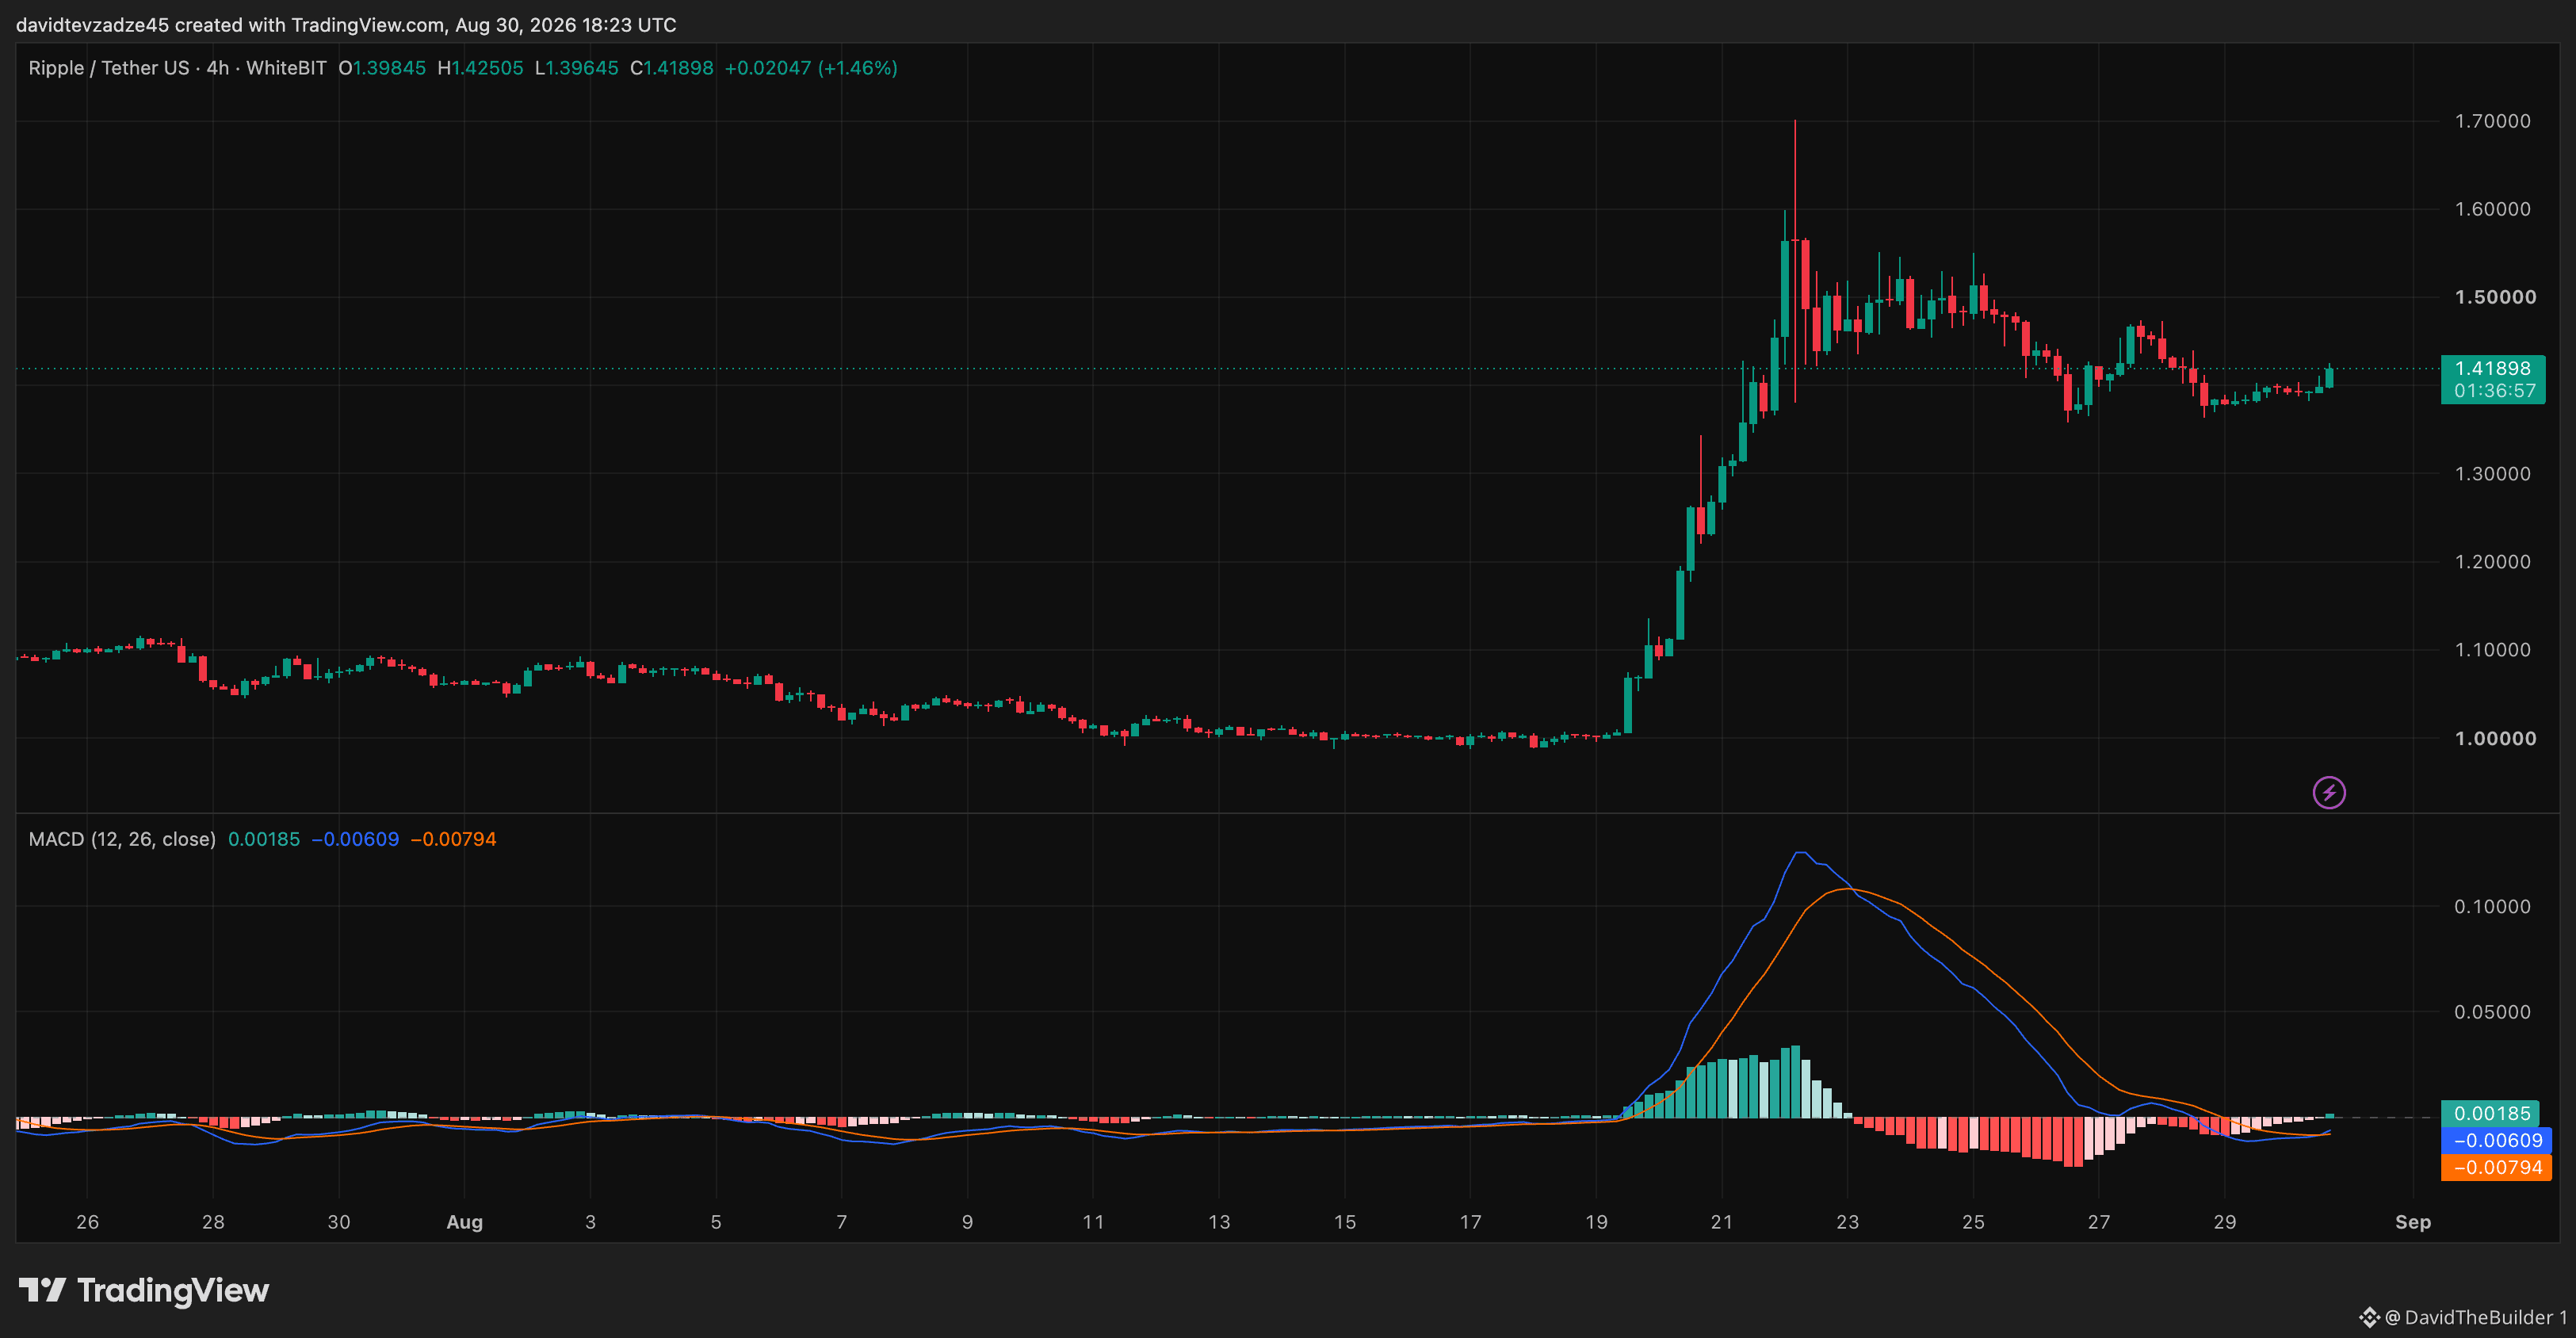Click date 21 on the time axis
Viewport: 2576px width, 1338px height.
[1722, 1222]
